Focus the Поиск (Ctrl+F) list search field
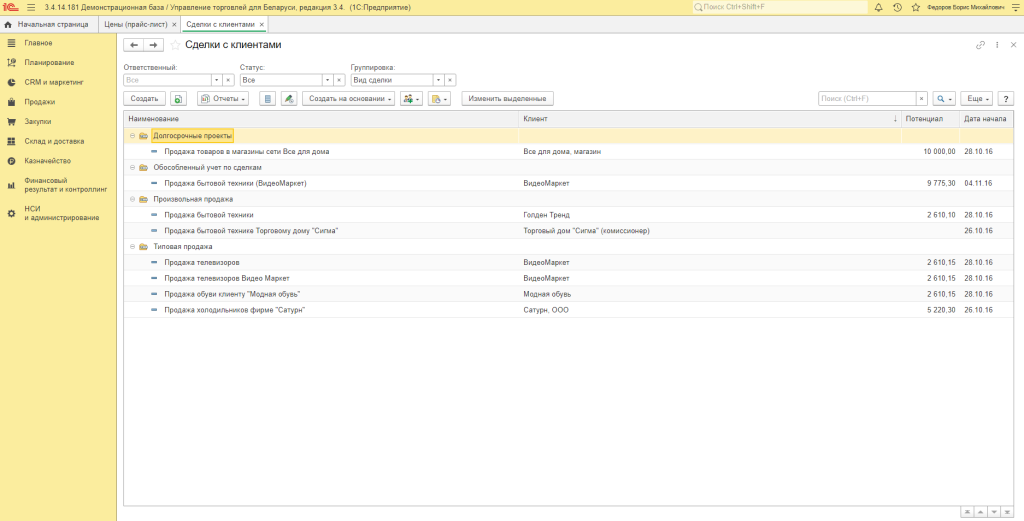Screen dimensions: 1024x521 (867, 99)
